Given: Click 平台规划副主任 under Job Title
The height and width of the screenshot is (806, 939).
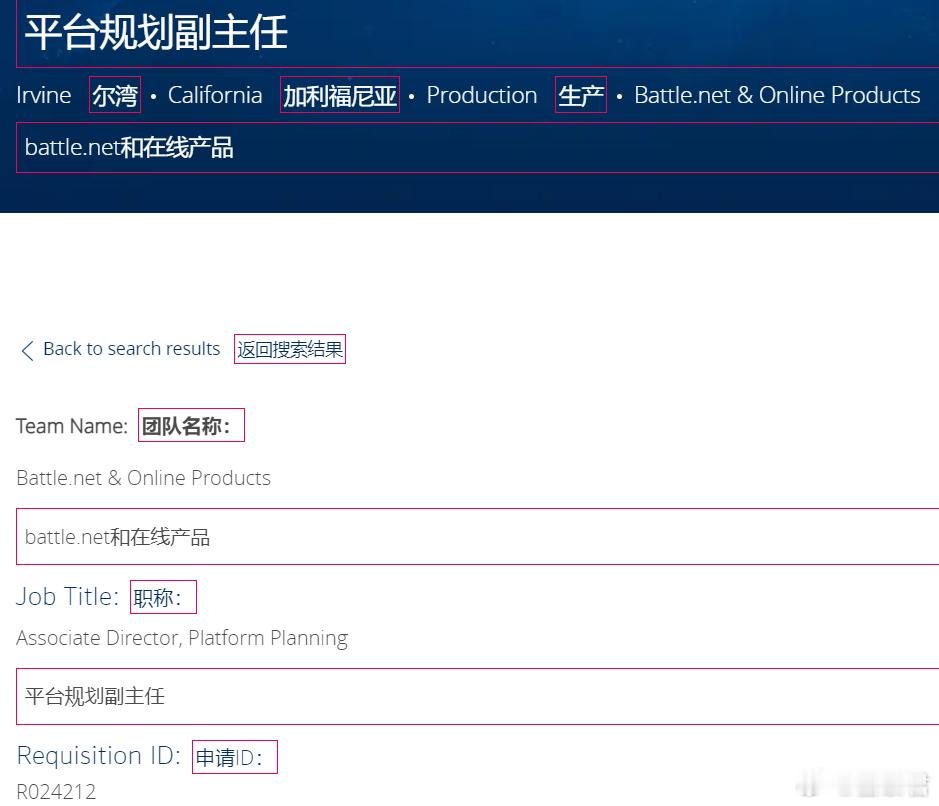Looking at the screenshot, I should coord(95,696).
